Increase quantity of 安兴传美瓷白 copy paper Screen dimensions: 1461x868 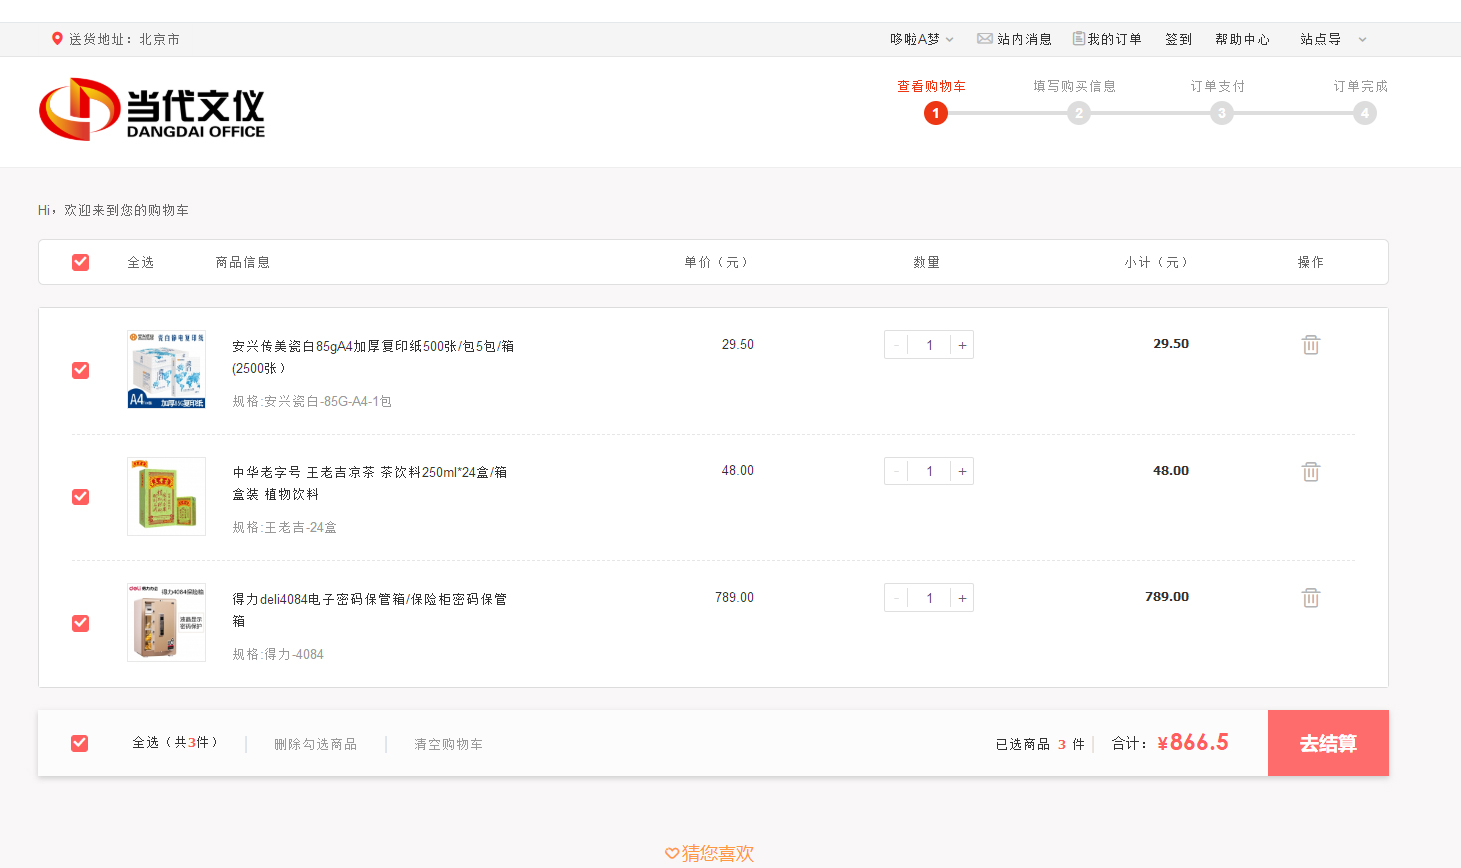962,345
